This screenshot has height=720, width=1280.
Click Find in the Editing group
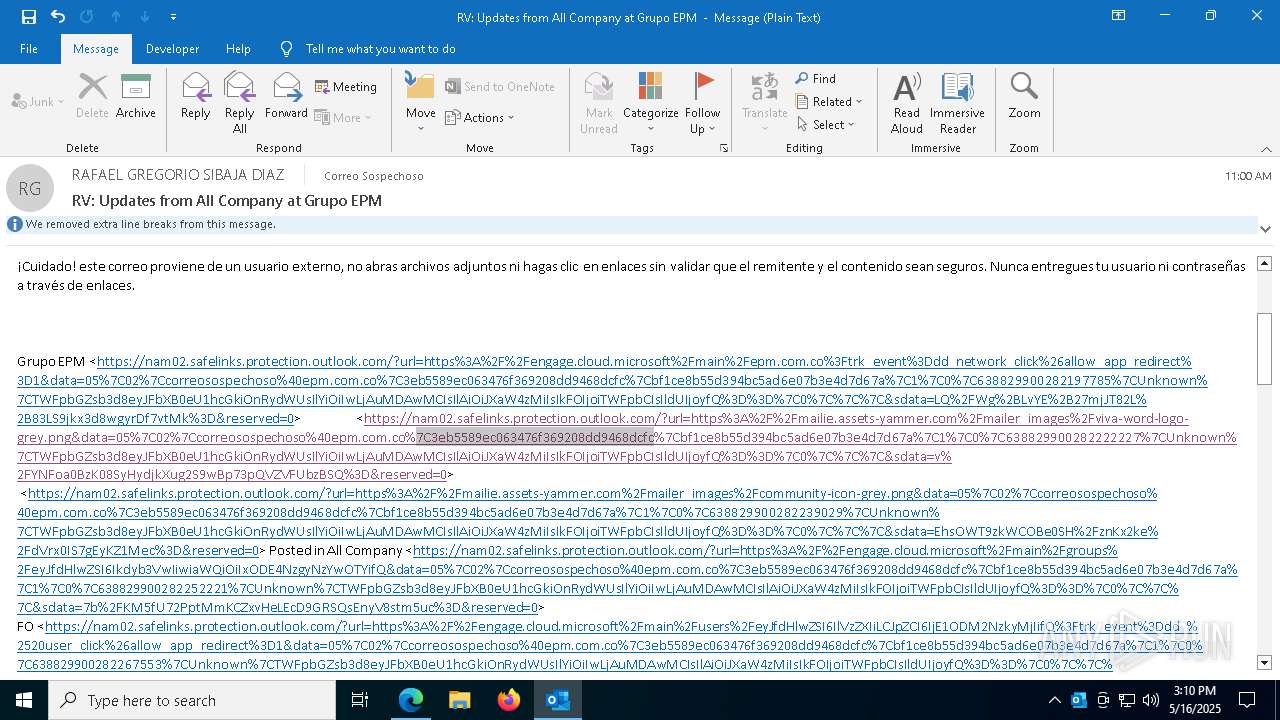coord(816,78)
